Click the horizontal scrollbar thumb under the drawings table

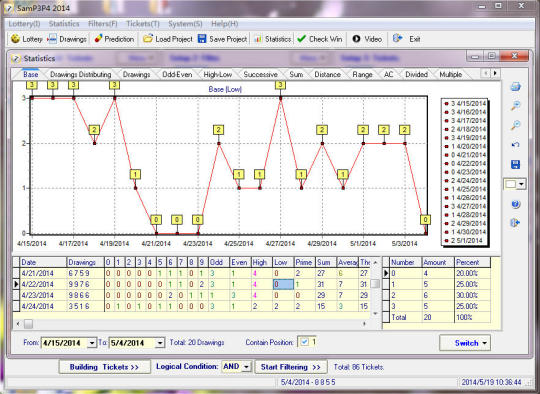point(28,324)
